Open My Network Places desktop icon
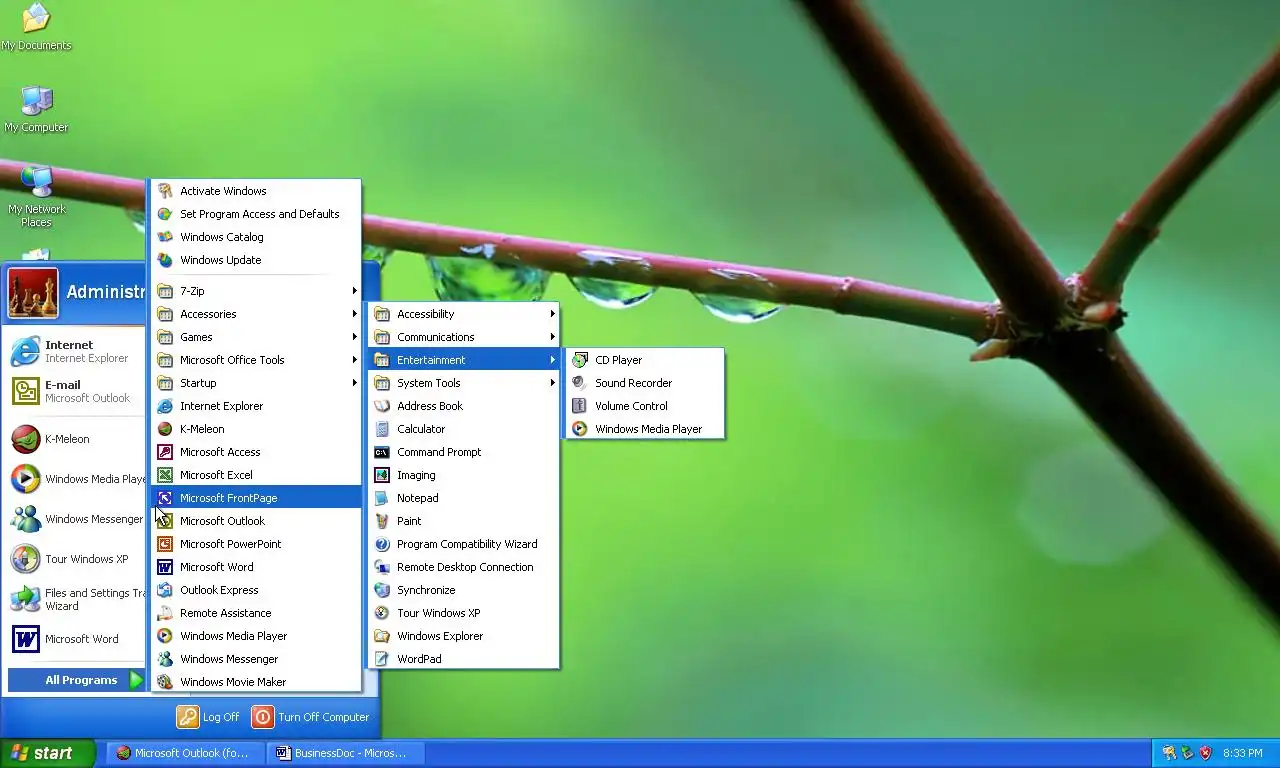The height and width of the screenshot is (768, 1280). tap(37, 197)
